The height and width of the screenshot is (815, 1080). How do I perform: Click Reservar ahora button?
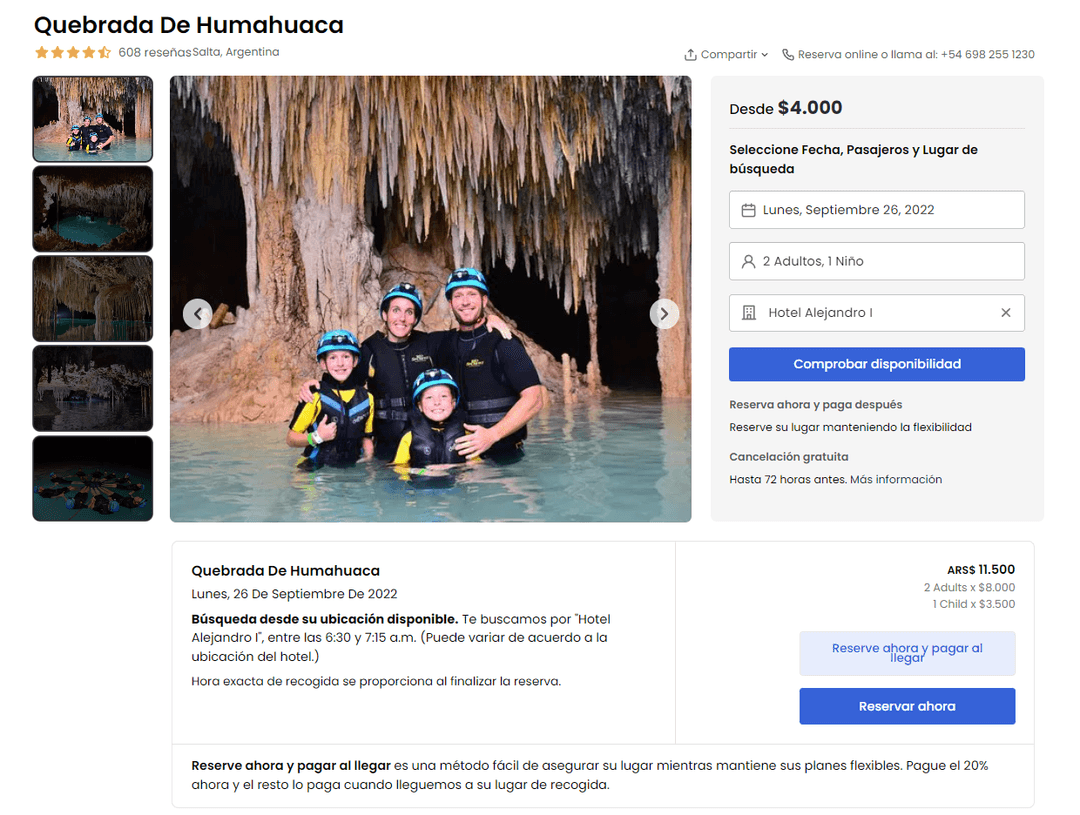coord(906,706)
